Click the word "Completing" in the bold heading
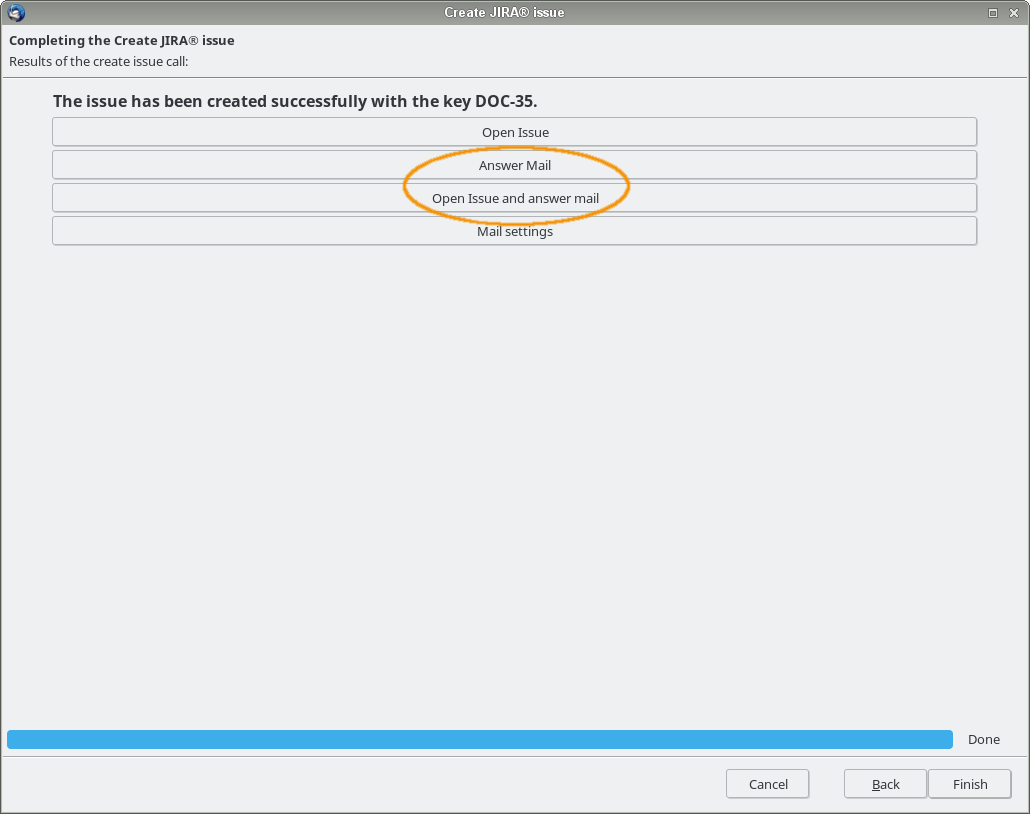This screenshot has width=1030, height=814. [46, 41]
